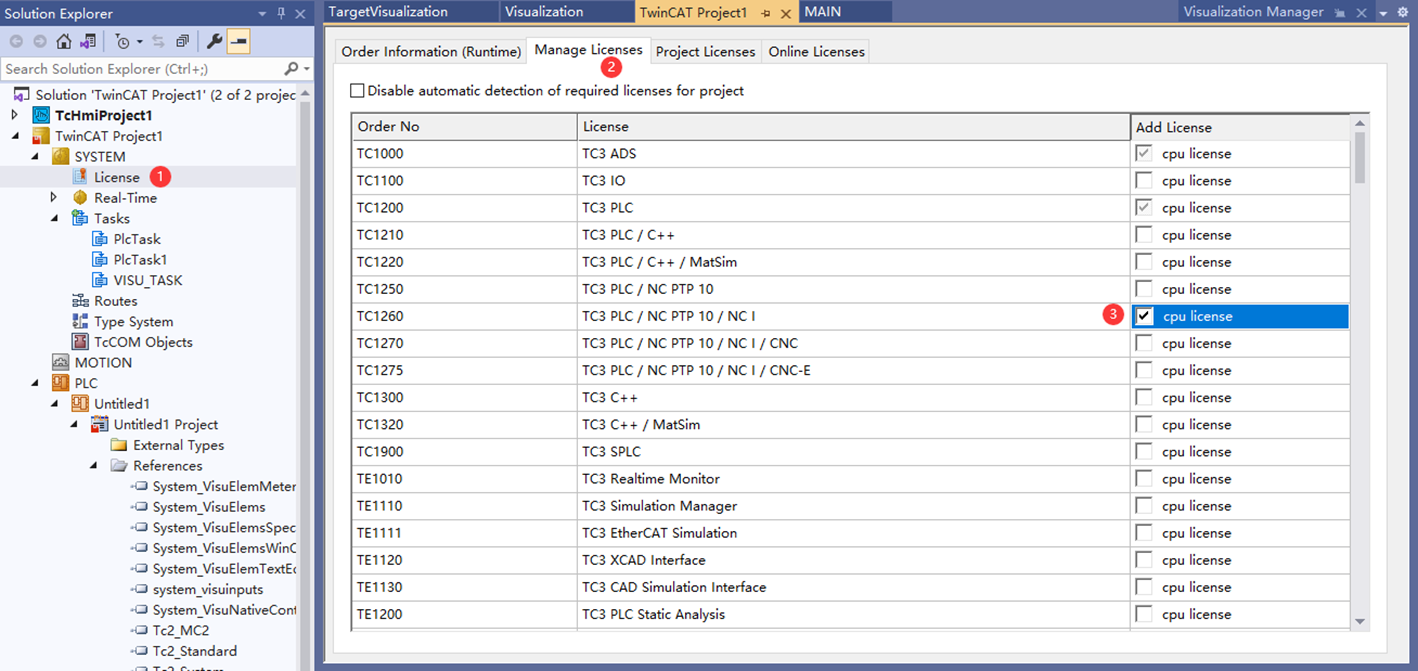
Task: Switch to the Project Licenses tab
Action: point(705,51)
